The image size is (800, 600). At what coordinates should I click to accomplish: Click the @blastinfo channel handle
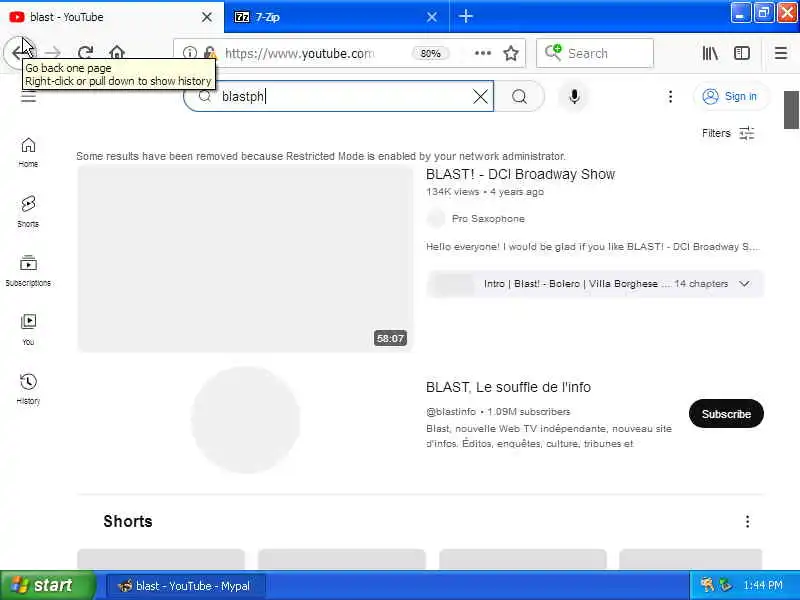(x=451, y=412)
